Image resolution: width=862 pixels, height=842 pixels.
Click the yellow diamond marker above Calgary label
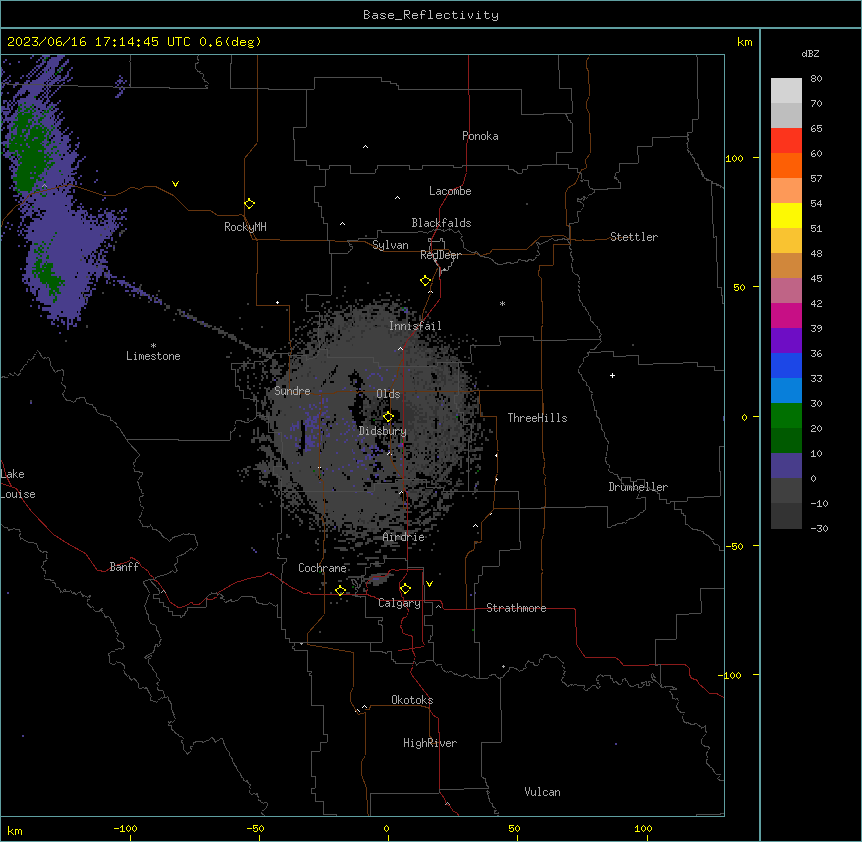coord(405,589)
